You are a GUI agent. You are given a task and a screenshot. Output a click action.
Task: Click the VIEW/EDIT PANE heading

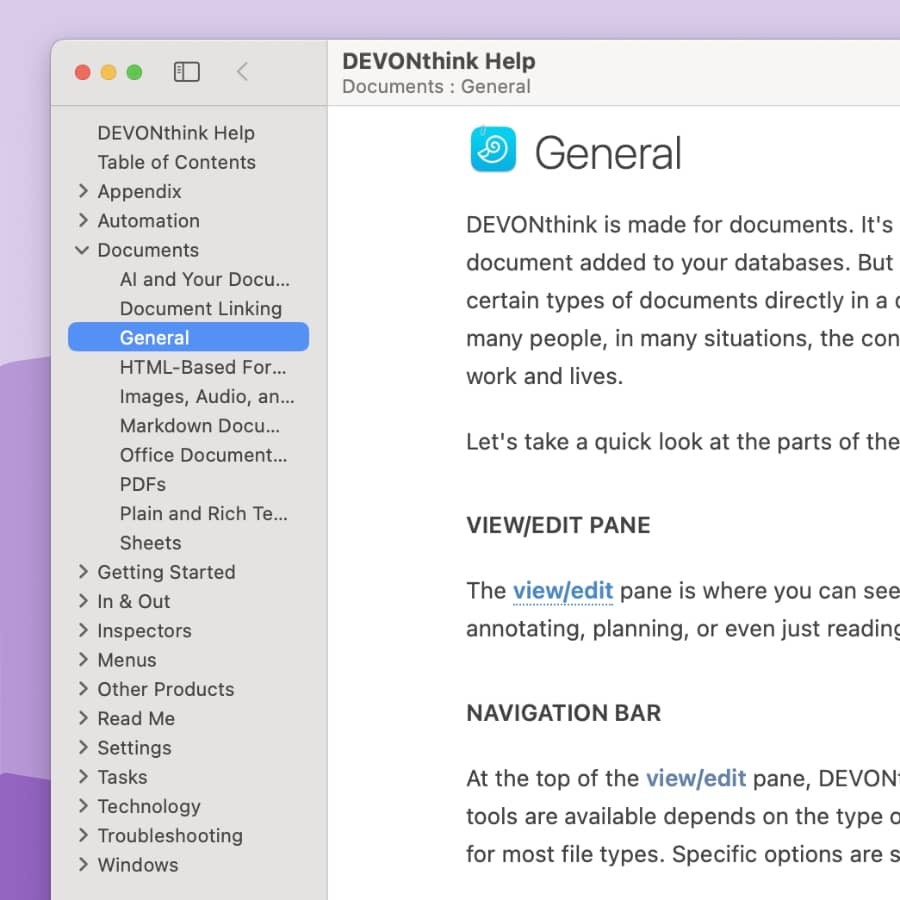coord(558,525)
